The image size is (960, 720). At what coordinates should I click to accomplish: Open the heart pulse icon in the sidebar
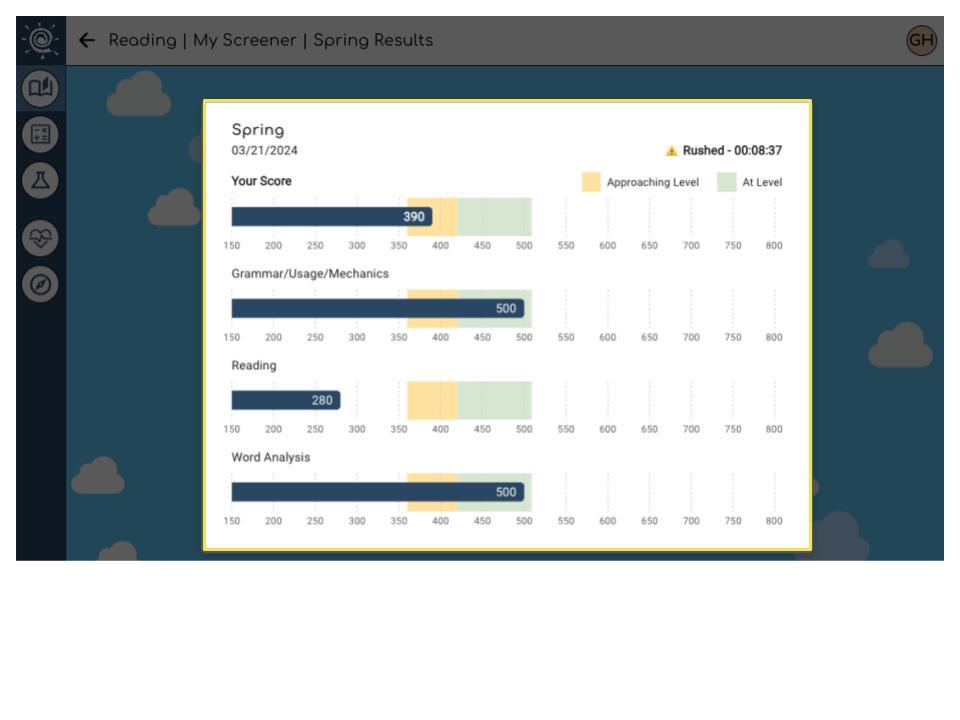tap(40, 238)
